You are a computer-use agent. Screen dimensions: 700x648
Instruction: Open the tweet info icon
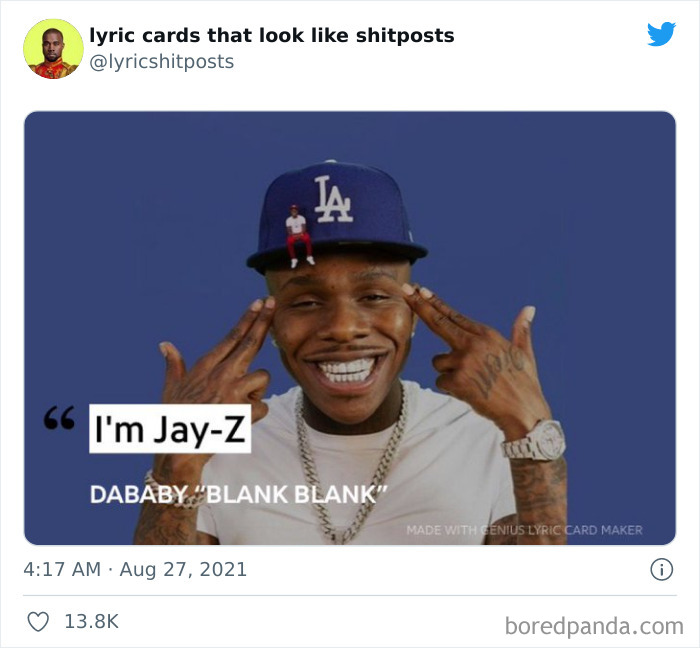661,569
